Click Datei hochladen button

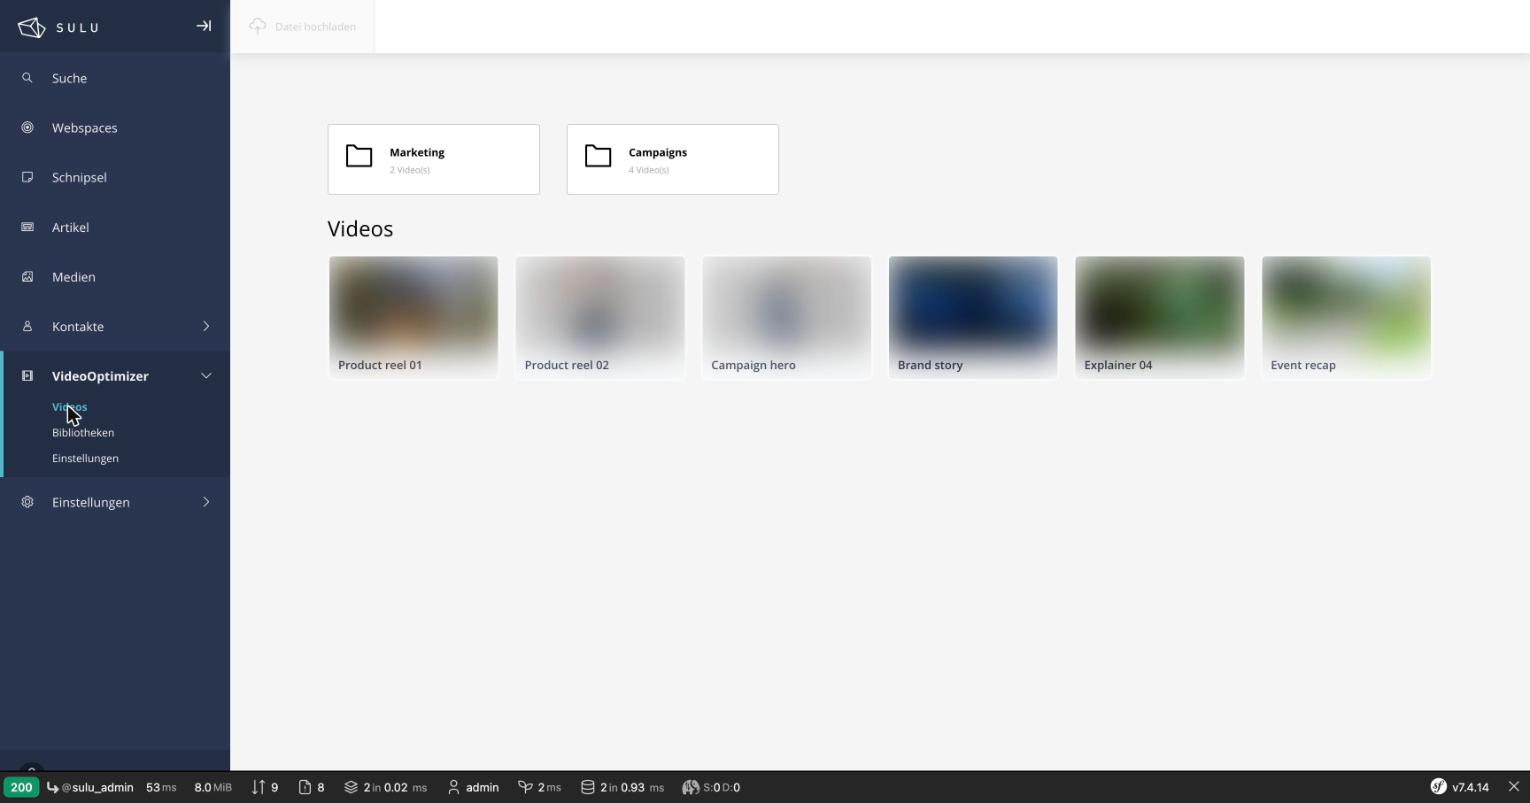pyautogui.click(x=303, y=26)
